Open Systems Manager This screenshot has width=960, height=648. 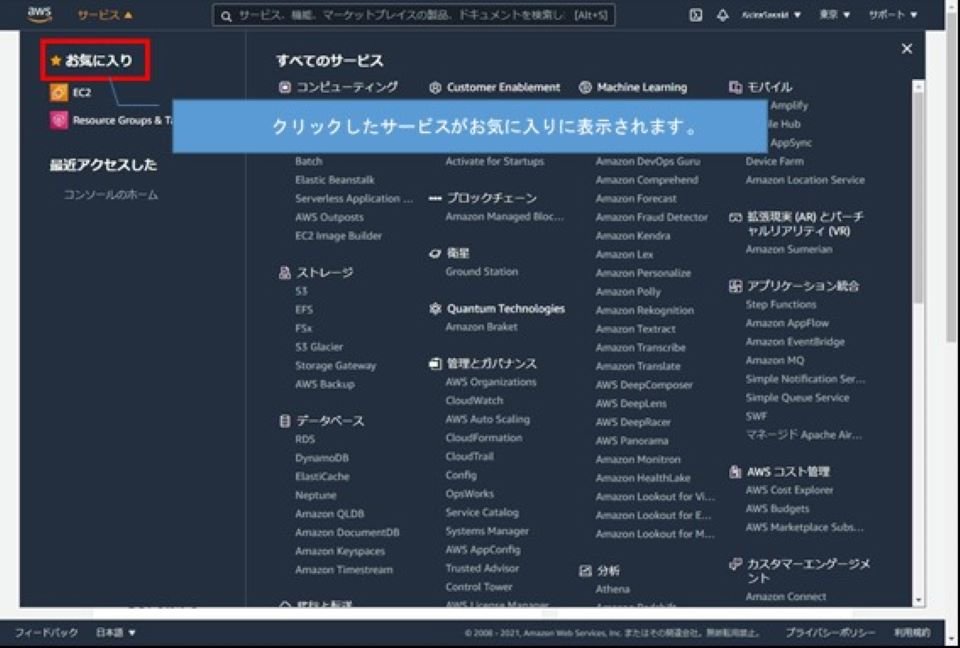[487, 531]
